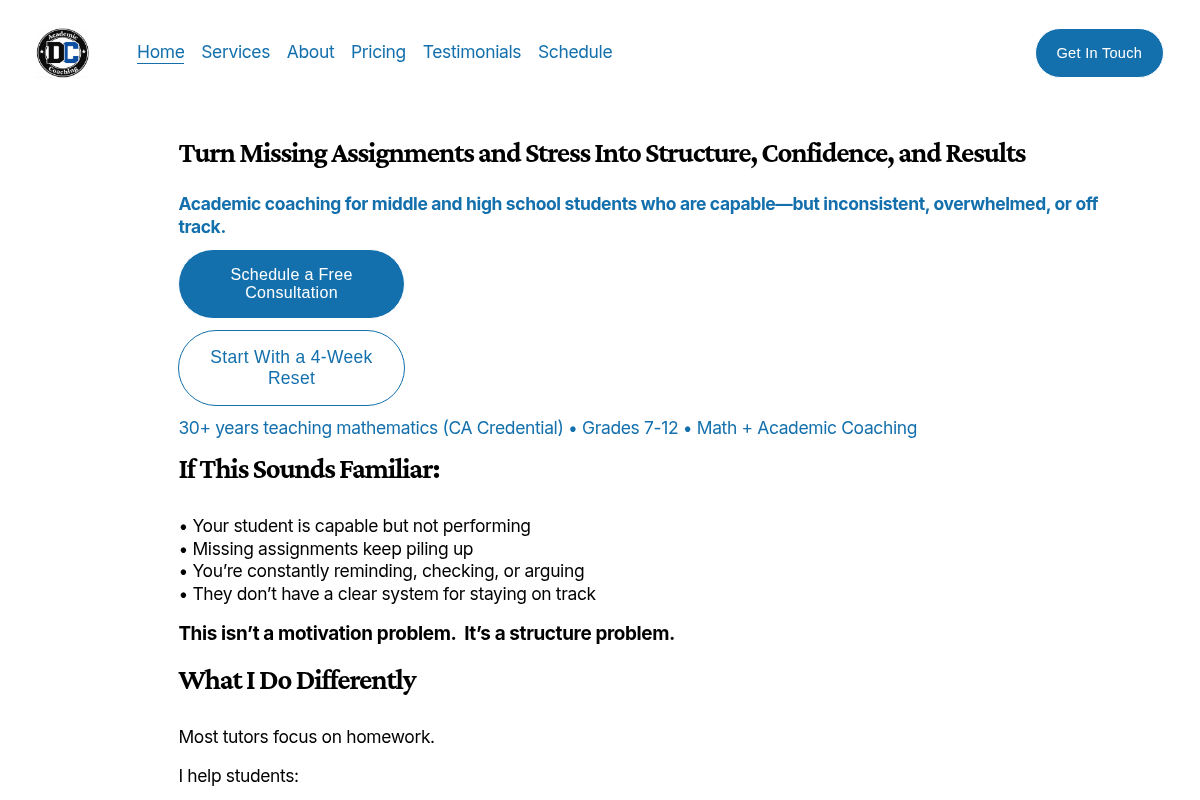Click Start With a 4-Week Reset
This screenshot has height=800, width=1200.
(291, 368)
